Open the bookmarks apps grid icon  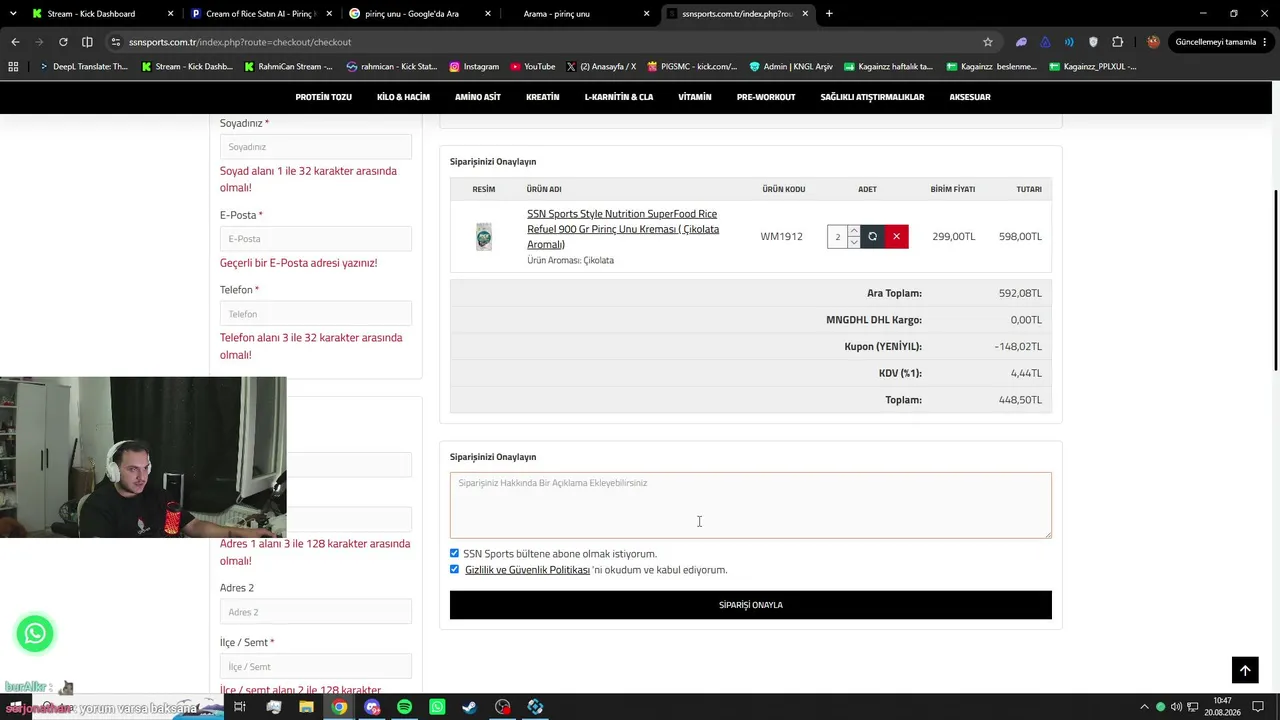coord(13,67)
